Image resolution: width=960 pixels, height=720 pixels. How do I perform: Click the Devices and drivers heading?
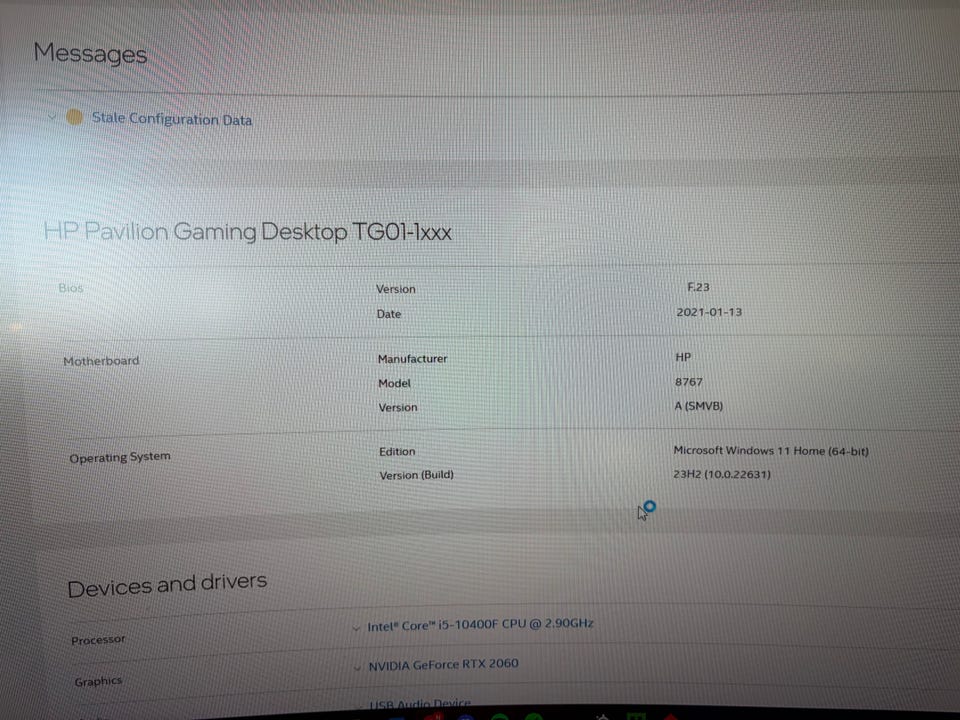coord(167,585)
